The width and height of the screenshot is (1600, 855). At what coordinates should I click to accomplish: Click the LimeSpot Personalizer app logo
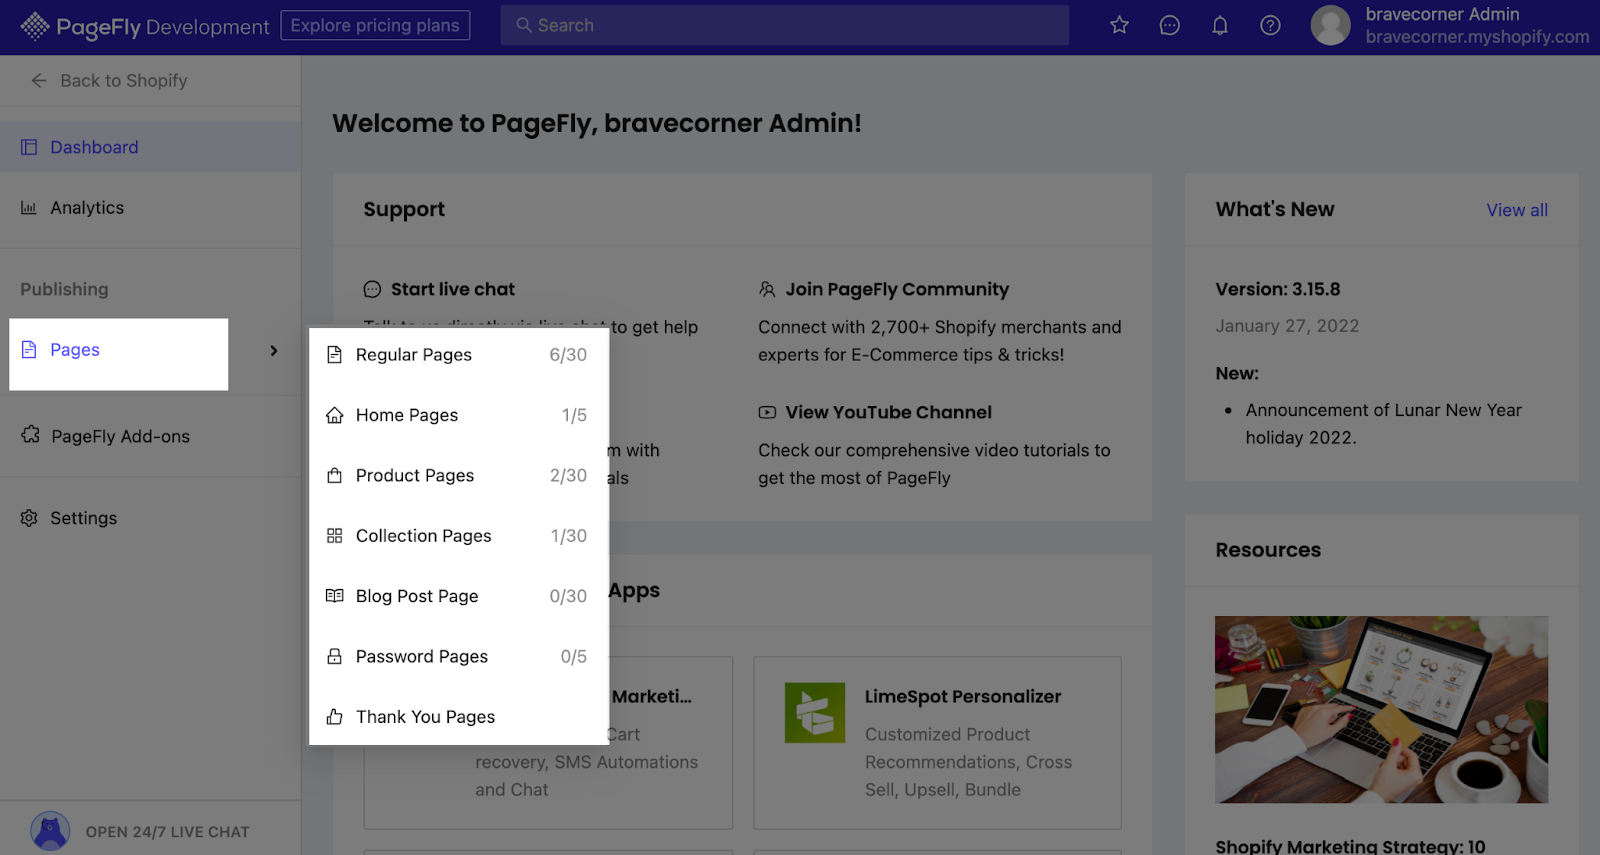click(x=815, y=712)
